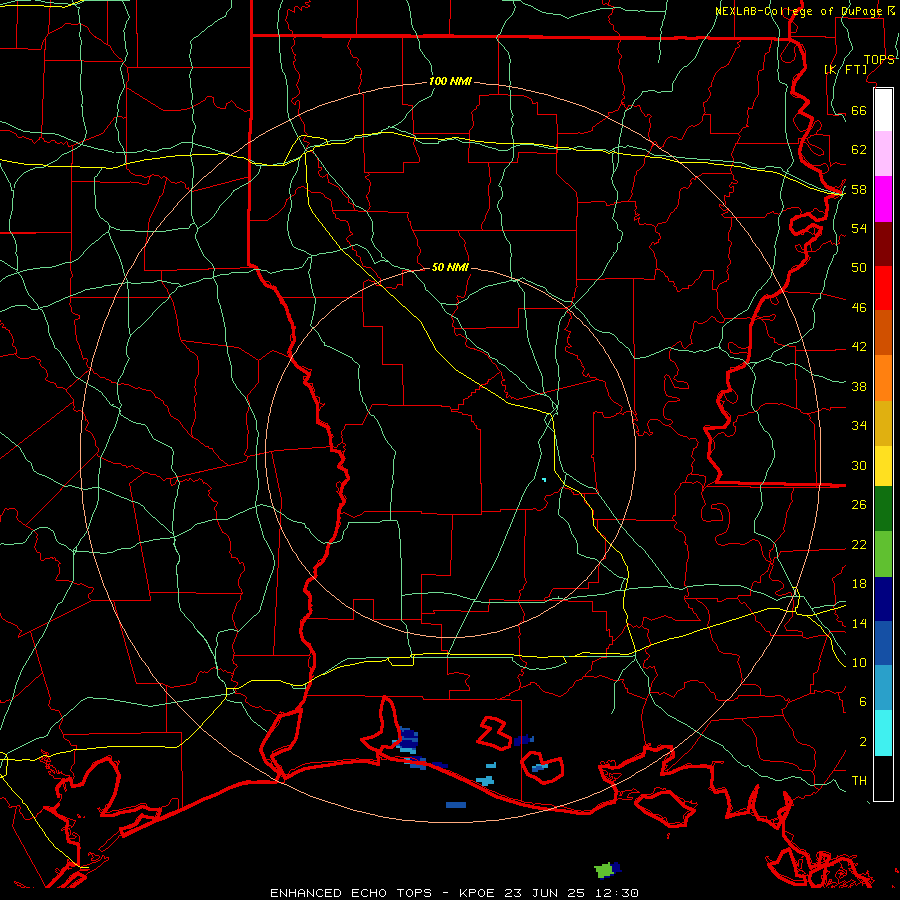Click the 34 legend value
900x900 pixels.
pyautogui.click(x=859, y=426)
